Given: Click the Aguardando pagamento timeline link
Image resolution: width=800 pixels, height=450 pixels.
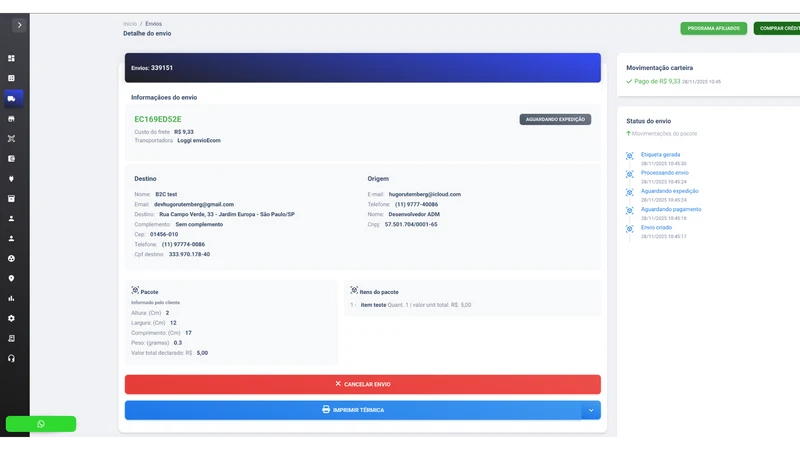Looking at the screenshot, I should click(671, 210).
